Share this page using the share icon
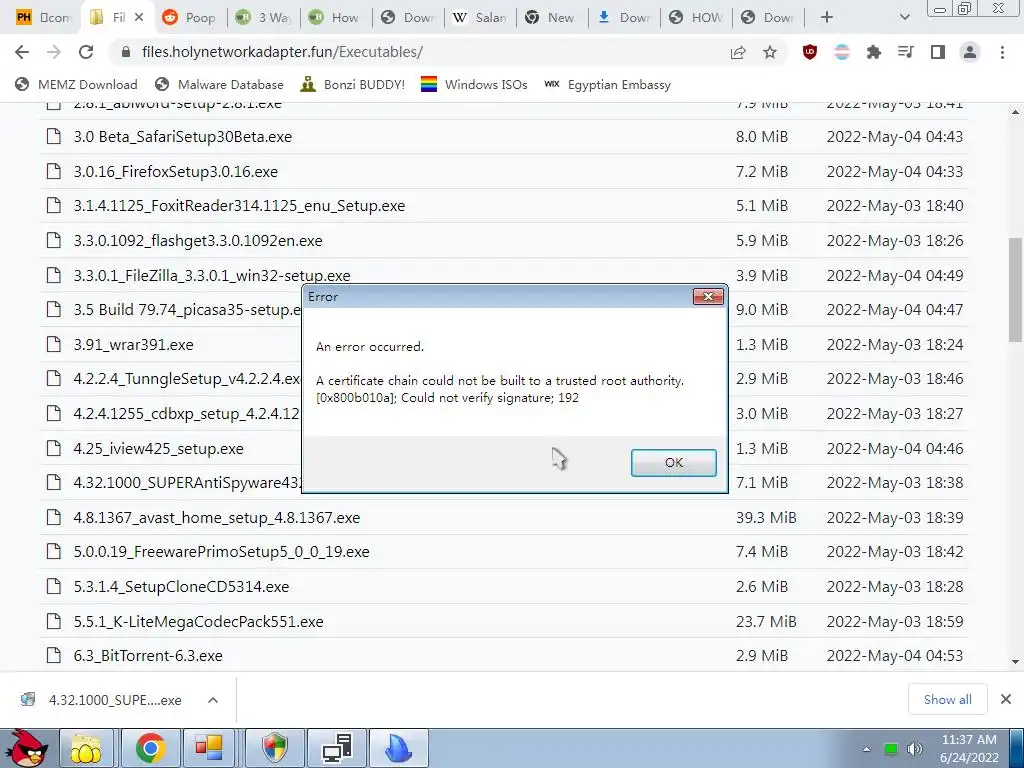1024x768 pixels. [738, 52]
